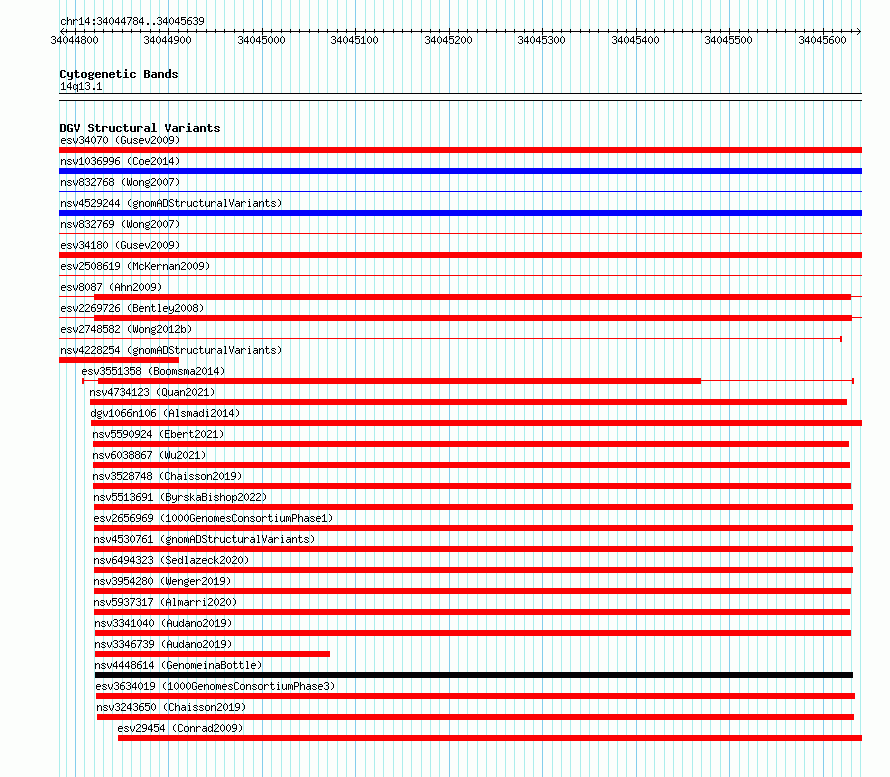Select nsv5513691 (ByrskaBishop2022) label

click(180, 497)
